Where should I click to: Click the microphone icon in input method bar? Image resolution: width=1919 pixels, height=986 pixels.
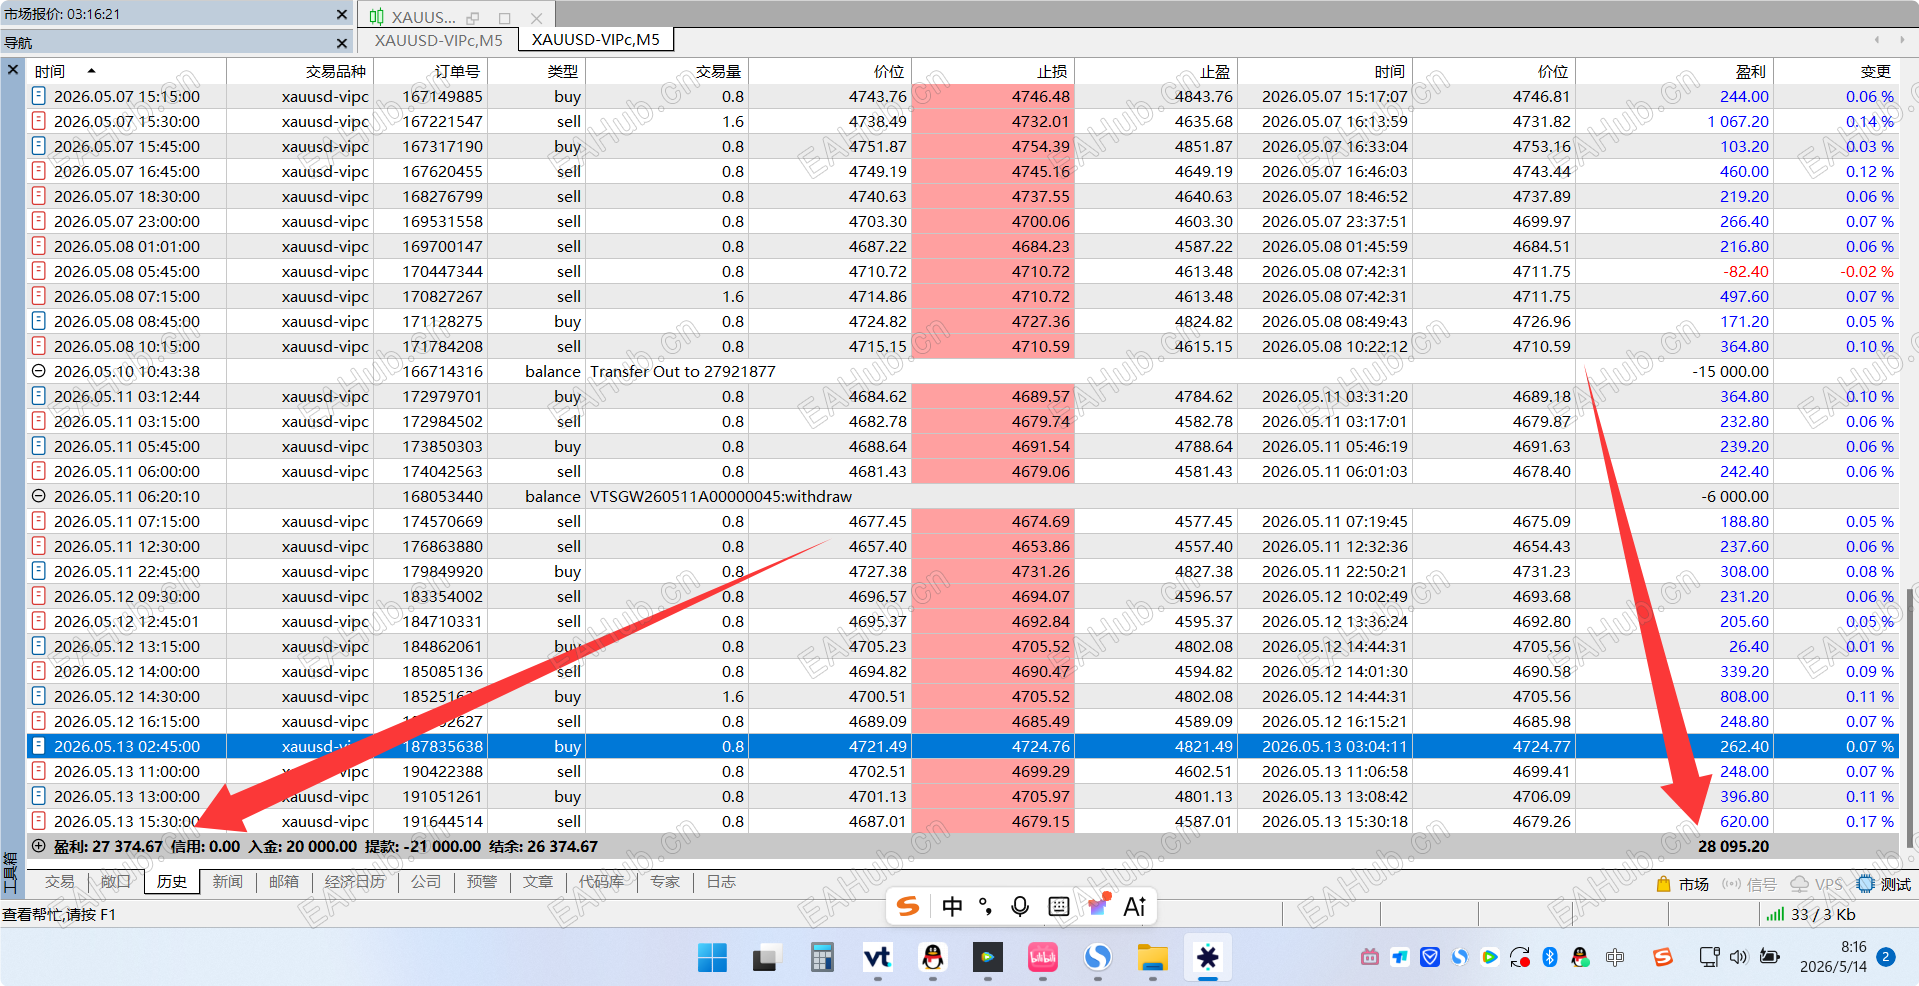1020,906
